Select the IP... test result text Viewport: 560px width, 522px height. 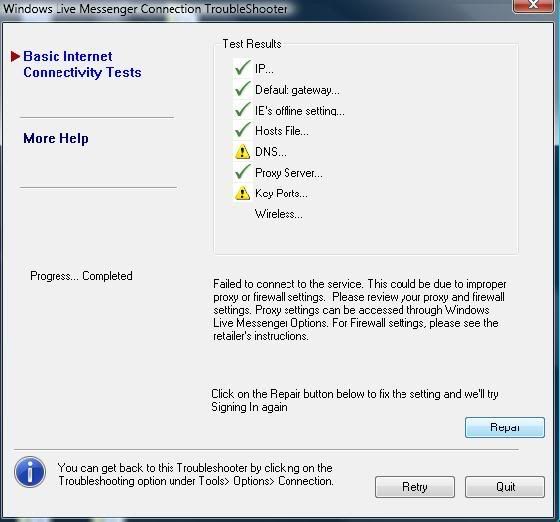(x=264, y=68)
